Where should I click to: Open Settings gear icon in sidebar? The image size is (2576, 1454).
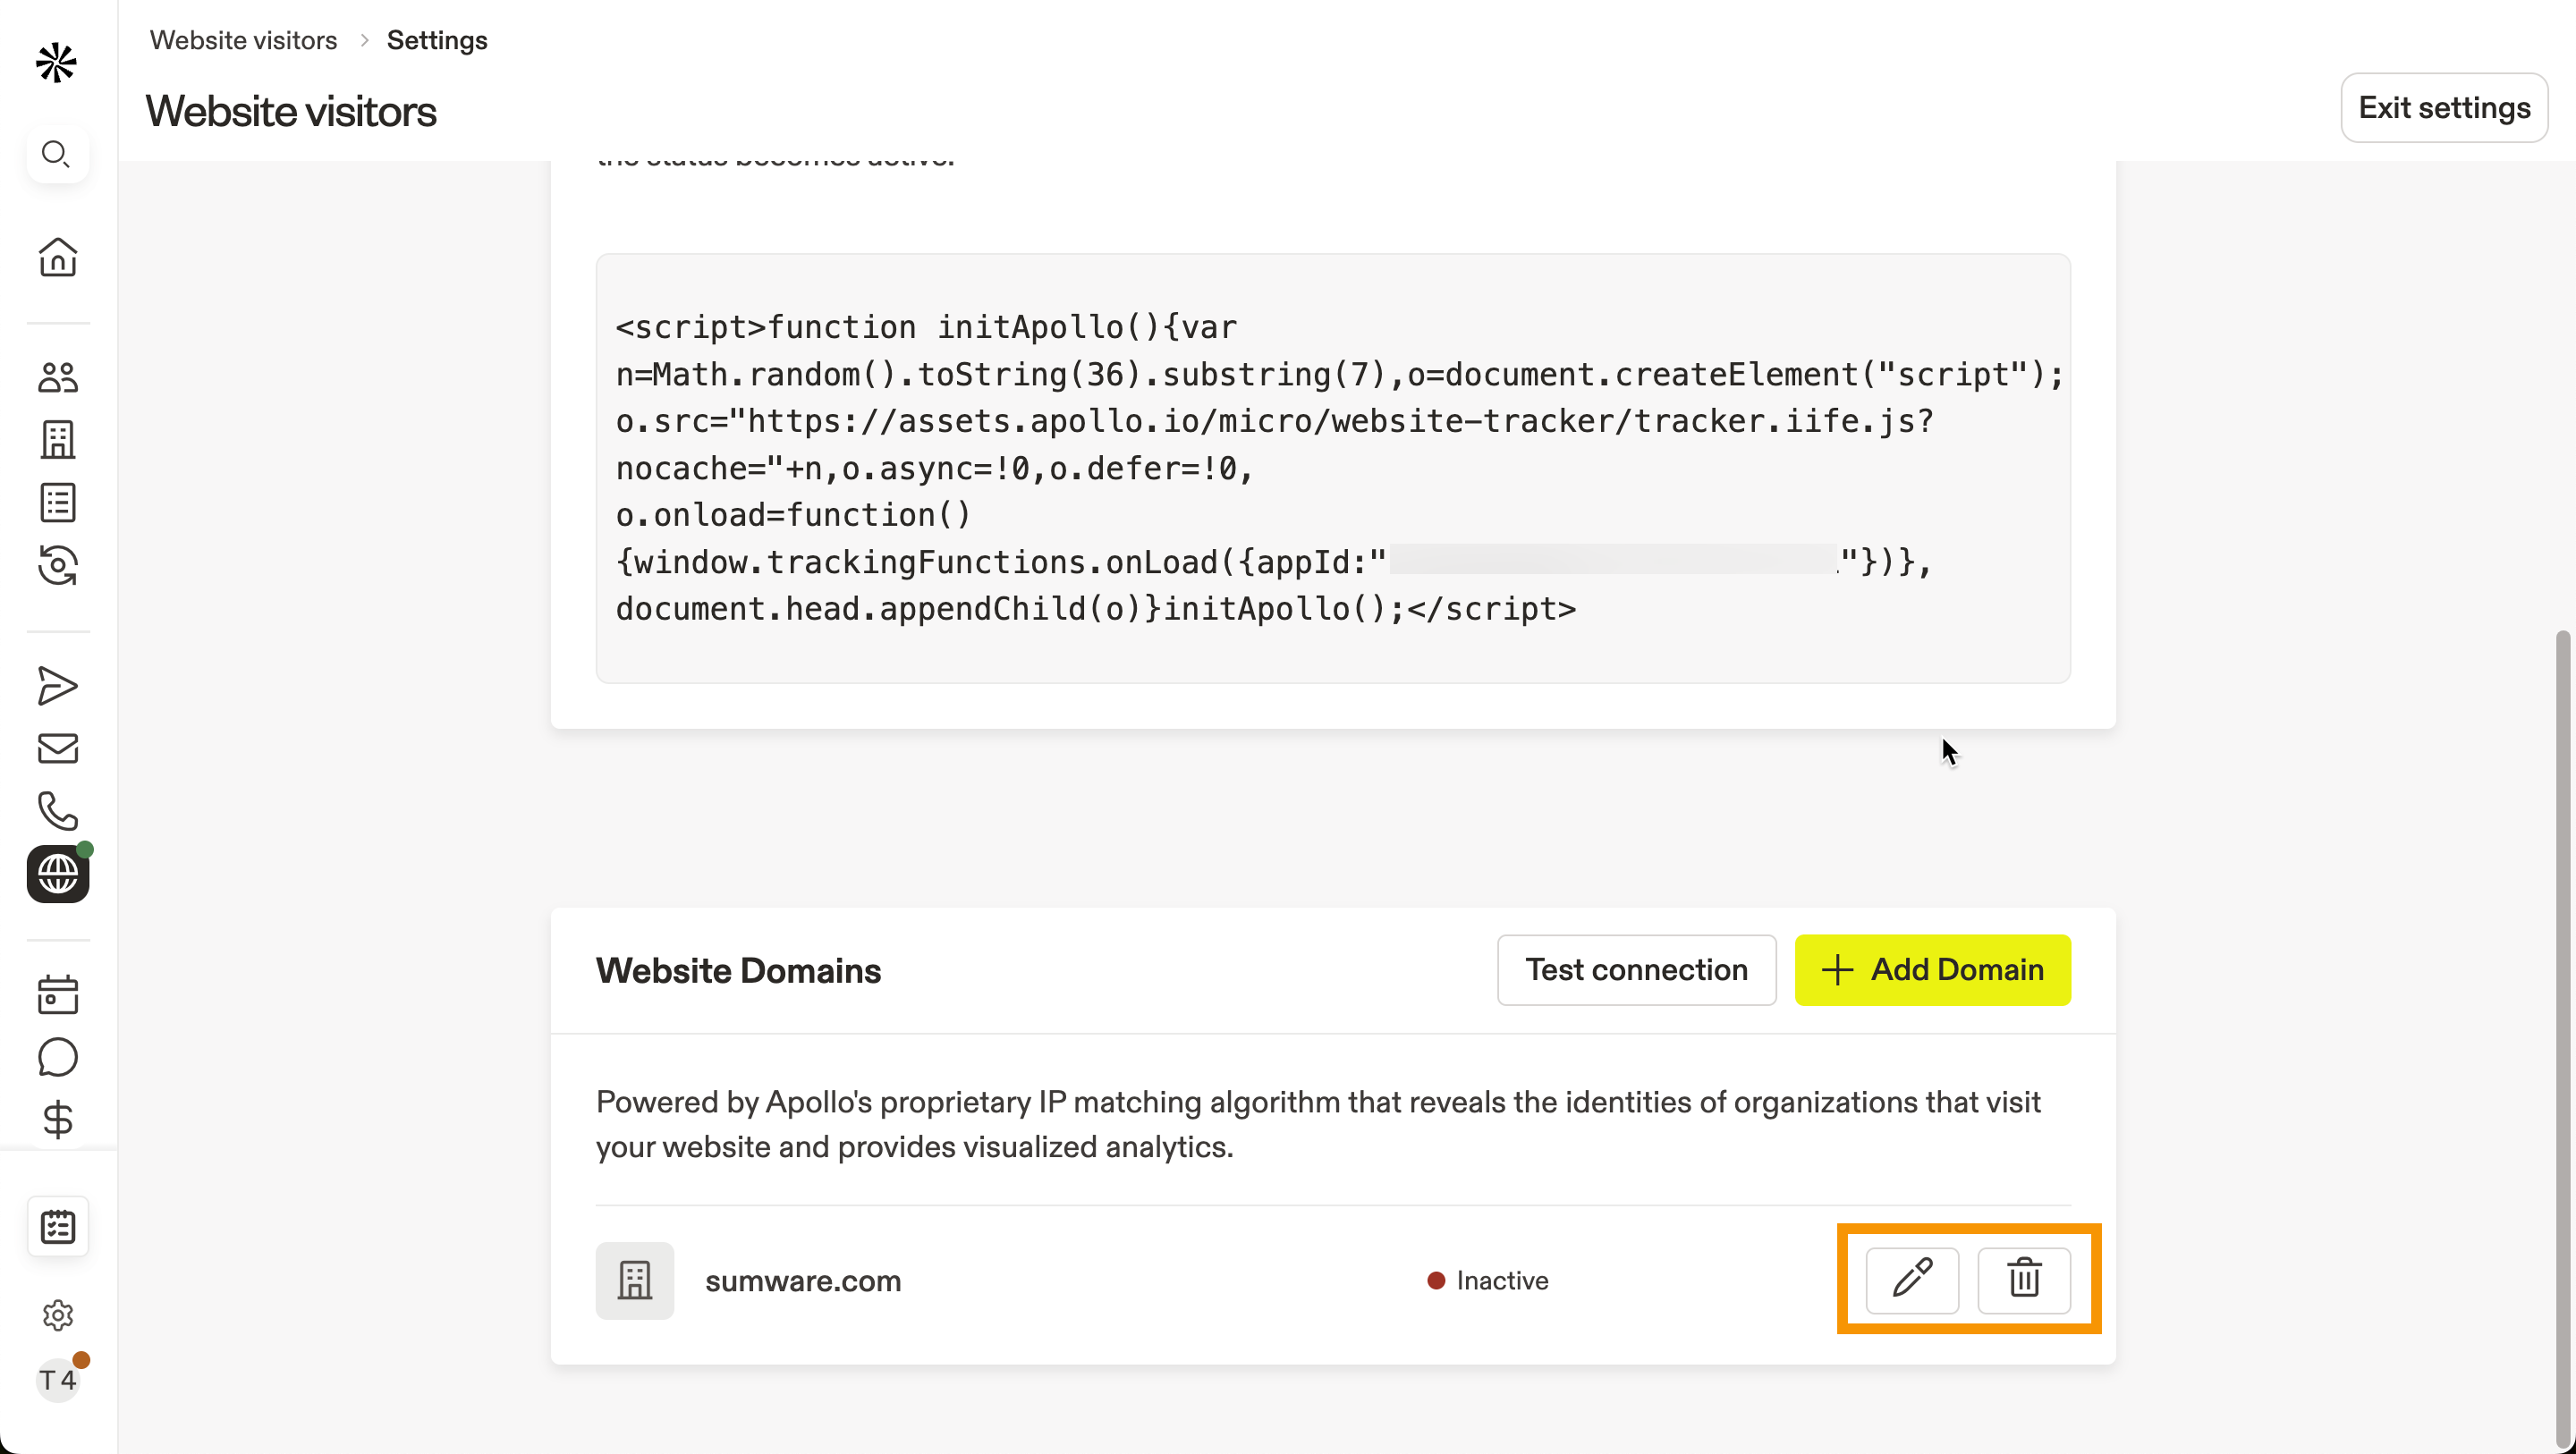(x=58, y=1315)
